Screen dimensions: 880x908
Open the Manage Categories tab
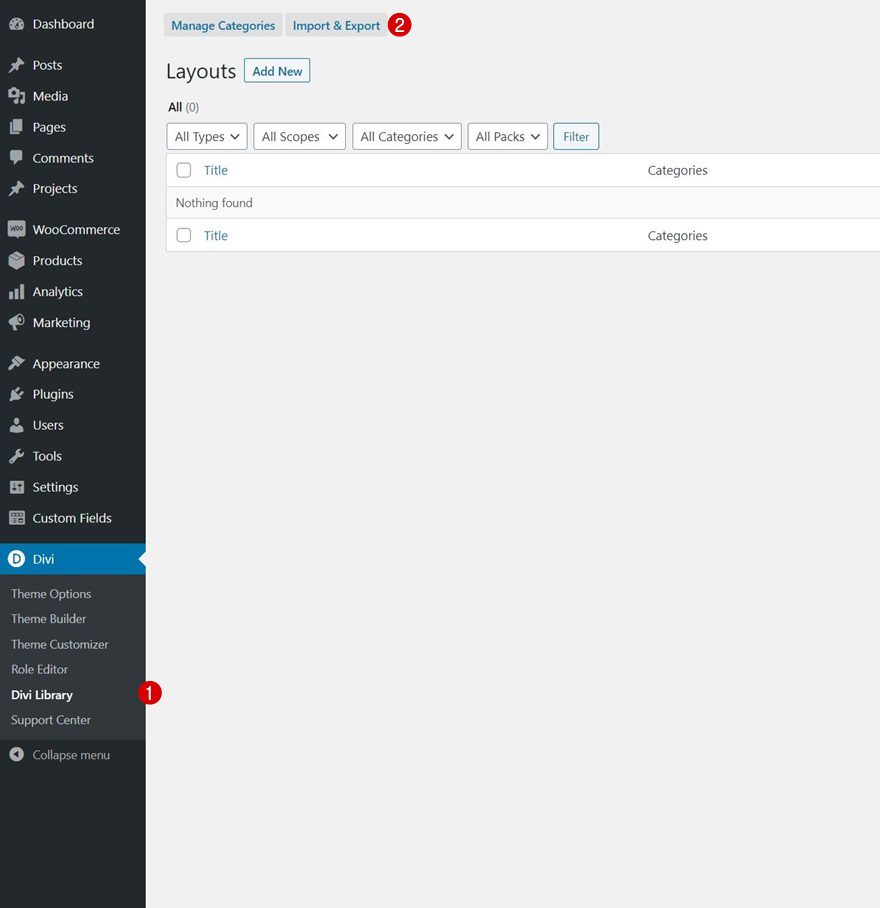pos(222,25)
